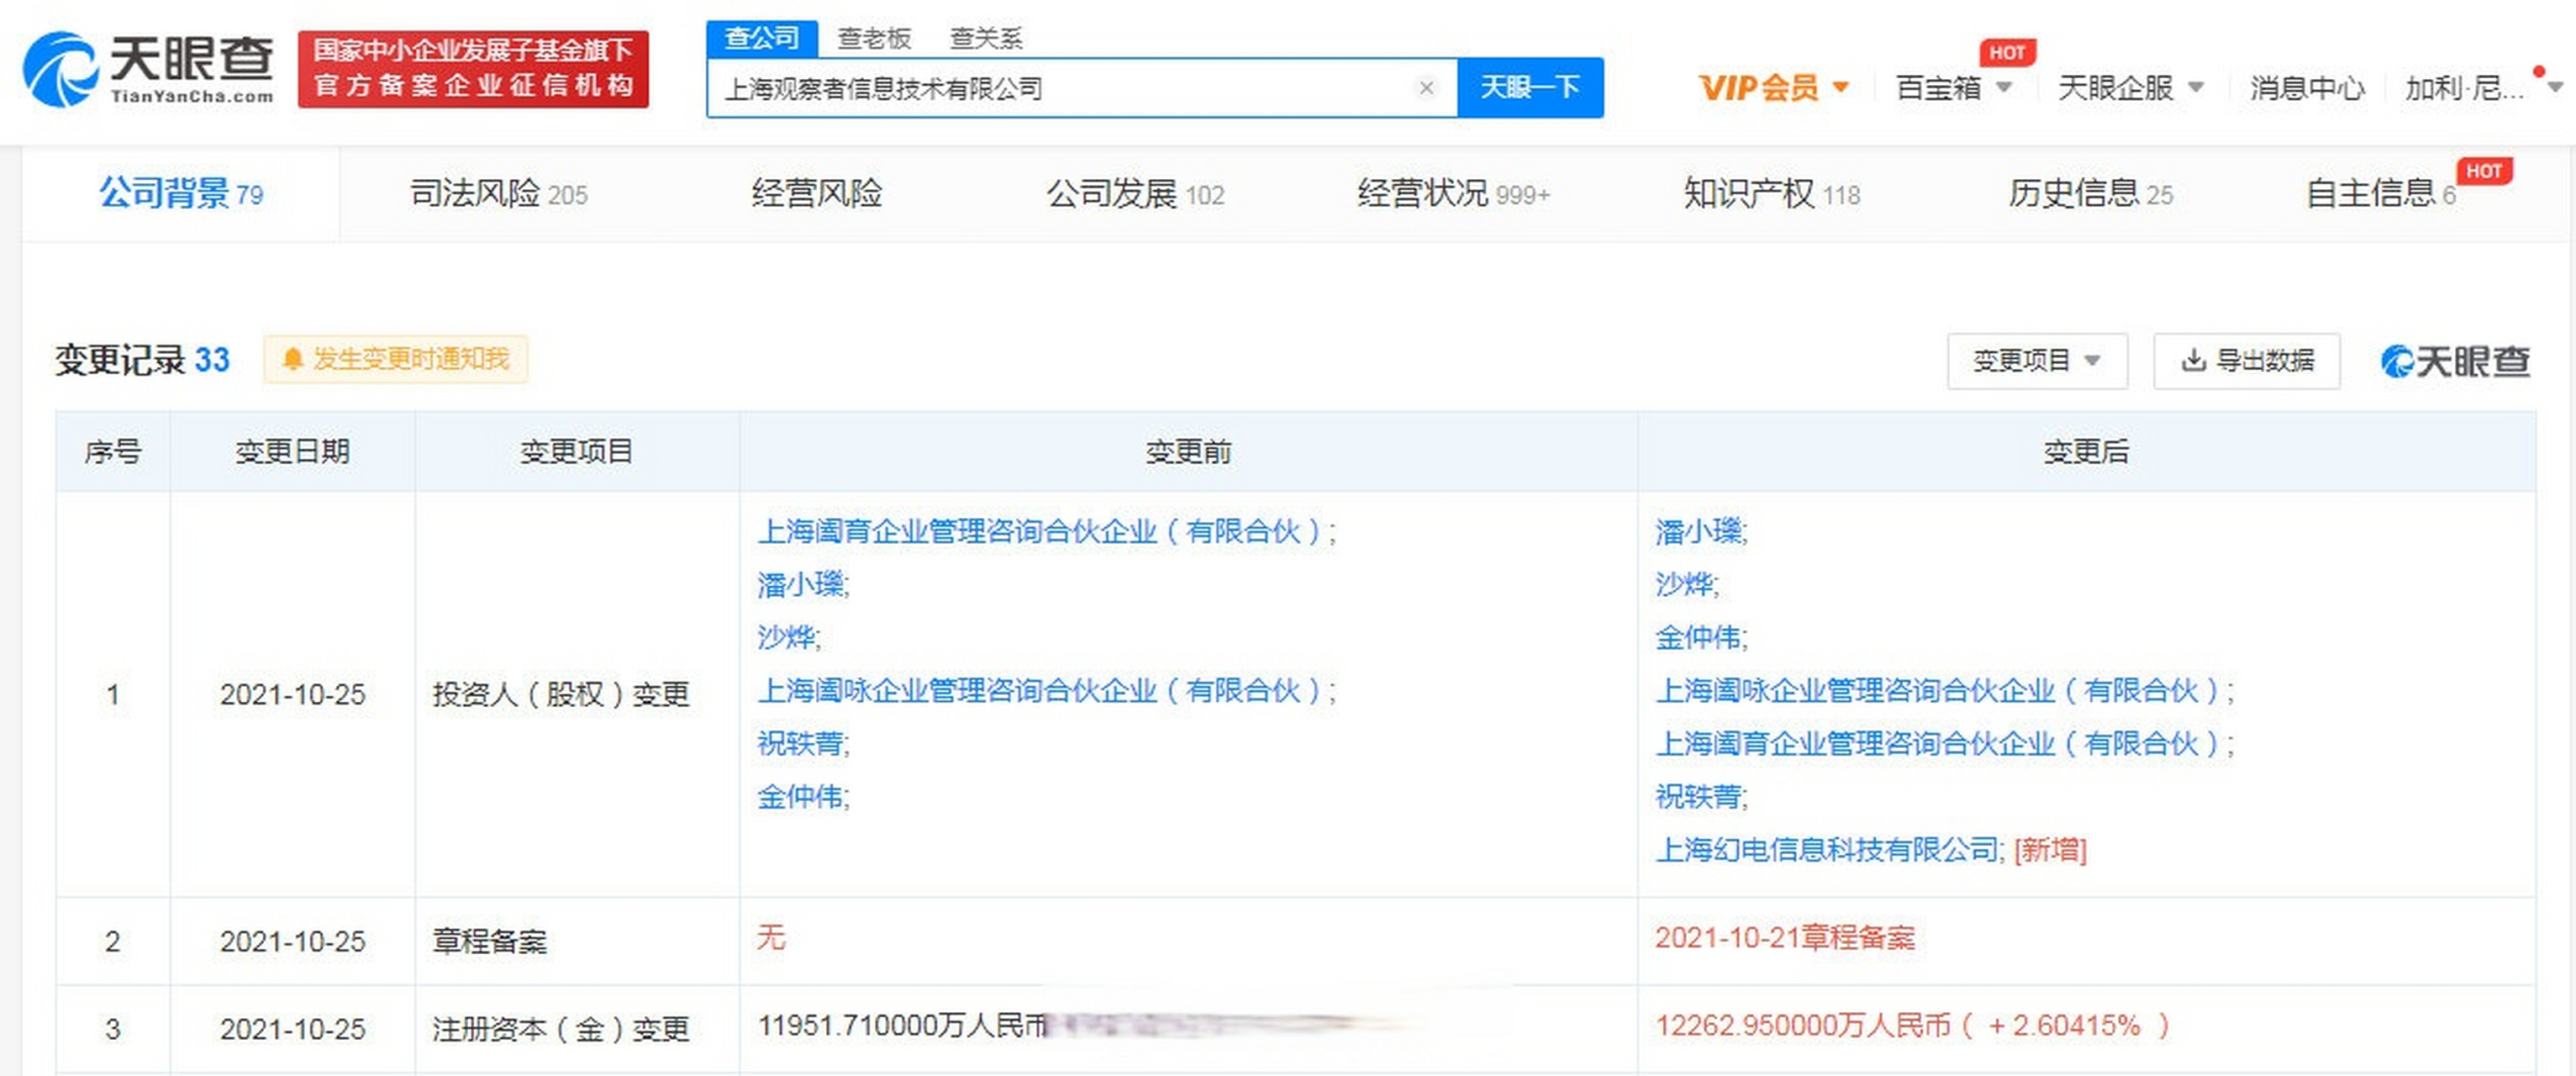Open 上海幻电信息科技有限公司 link
2576x1076 pixels.
pos(1827,850)
